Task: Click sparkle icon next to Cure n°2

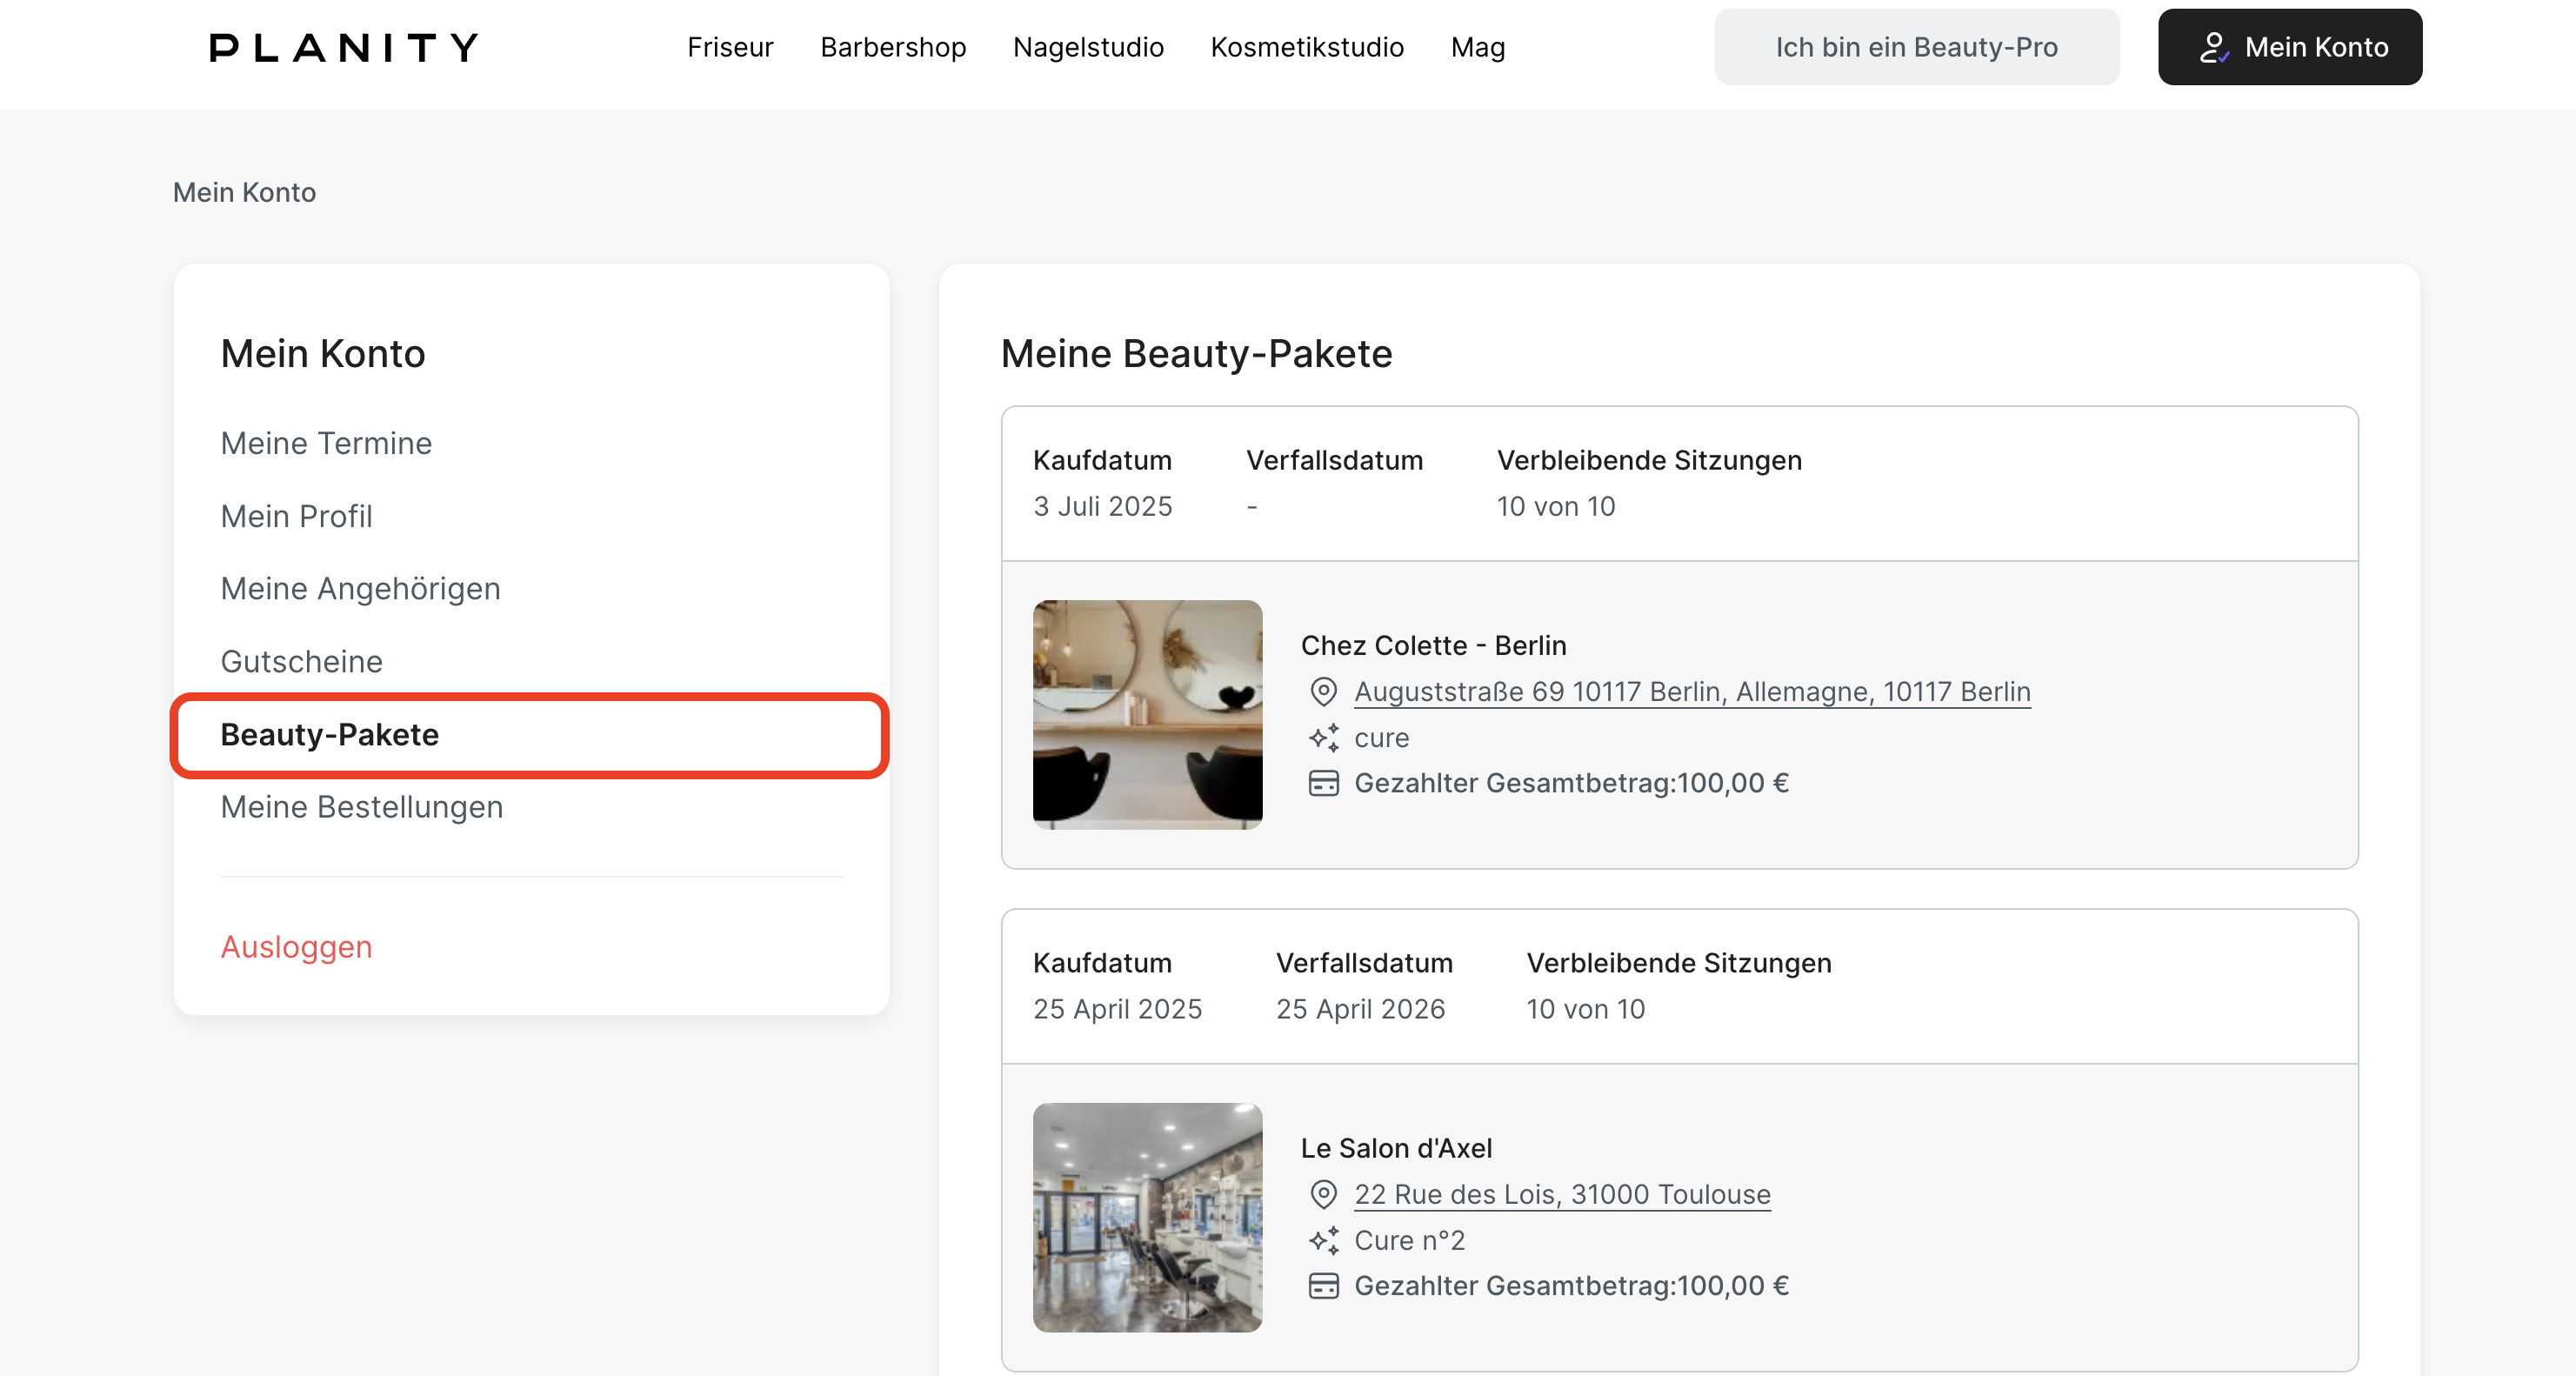Action: (x=1323, y=1240)
